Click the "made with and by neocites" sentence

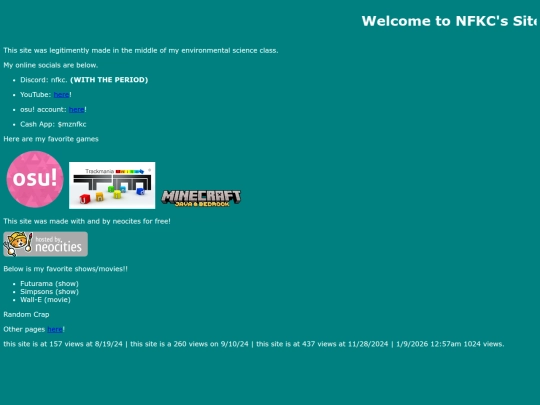click(x=87, y=221)
